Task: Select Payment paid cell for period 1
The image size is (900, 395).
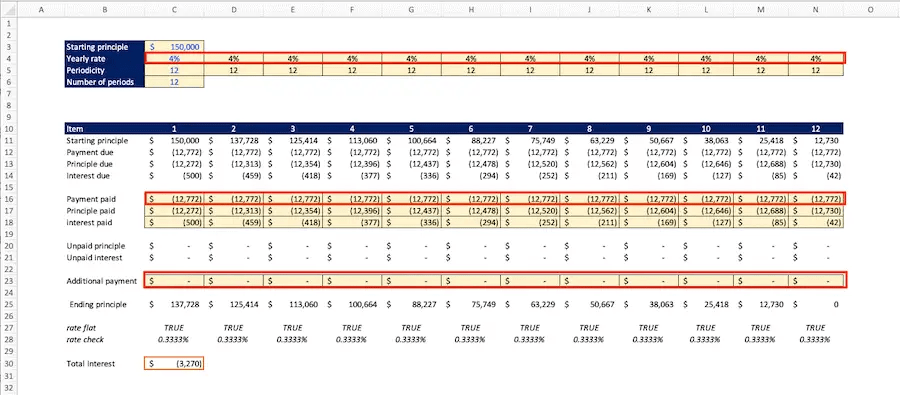Action: (174, 199)
